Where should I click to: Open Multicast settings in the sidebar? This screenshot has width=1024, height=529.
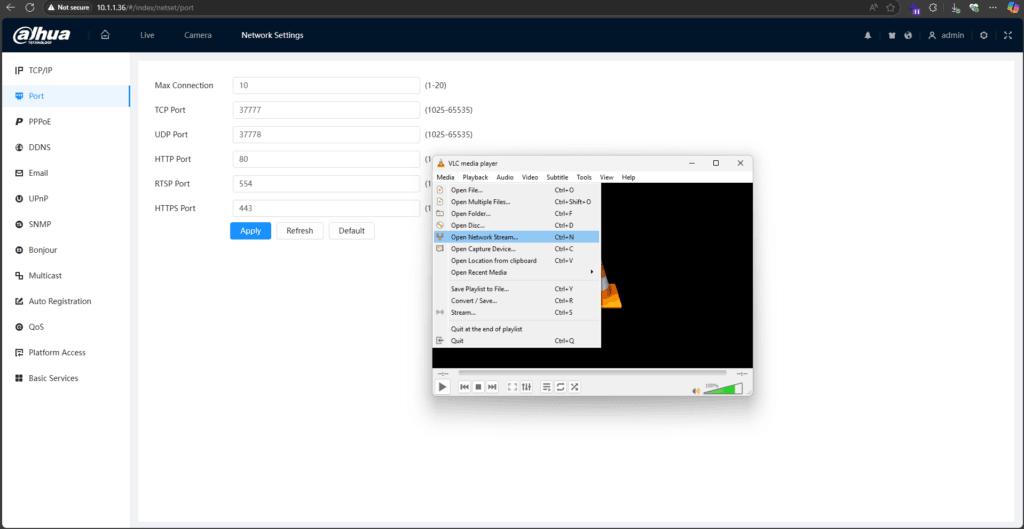pos(65,276)
